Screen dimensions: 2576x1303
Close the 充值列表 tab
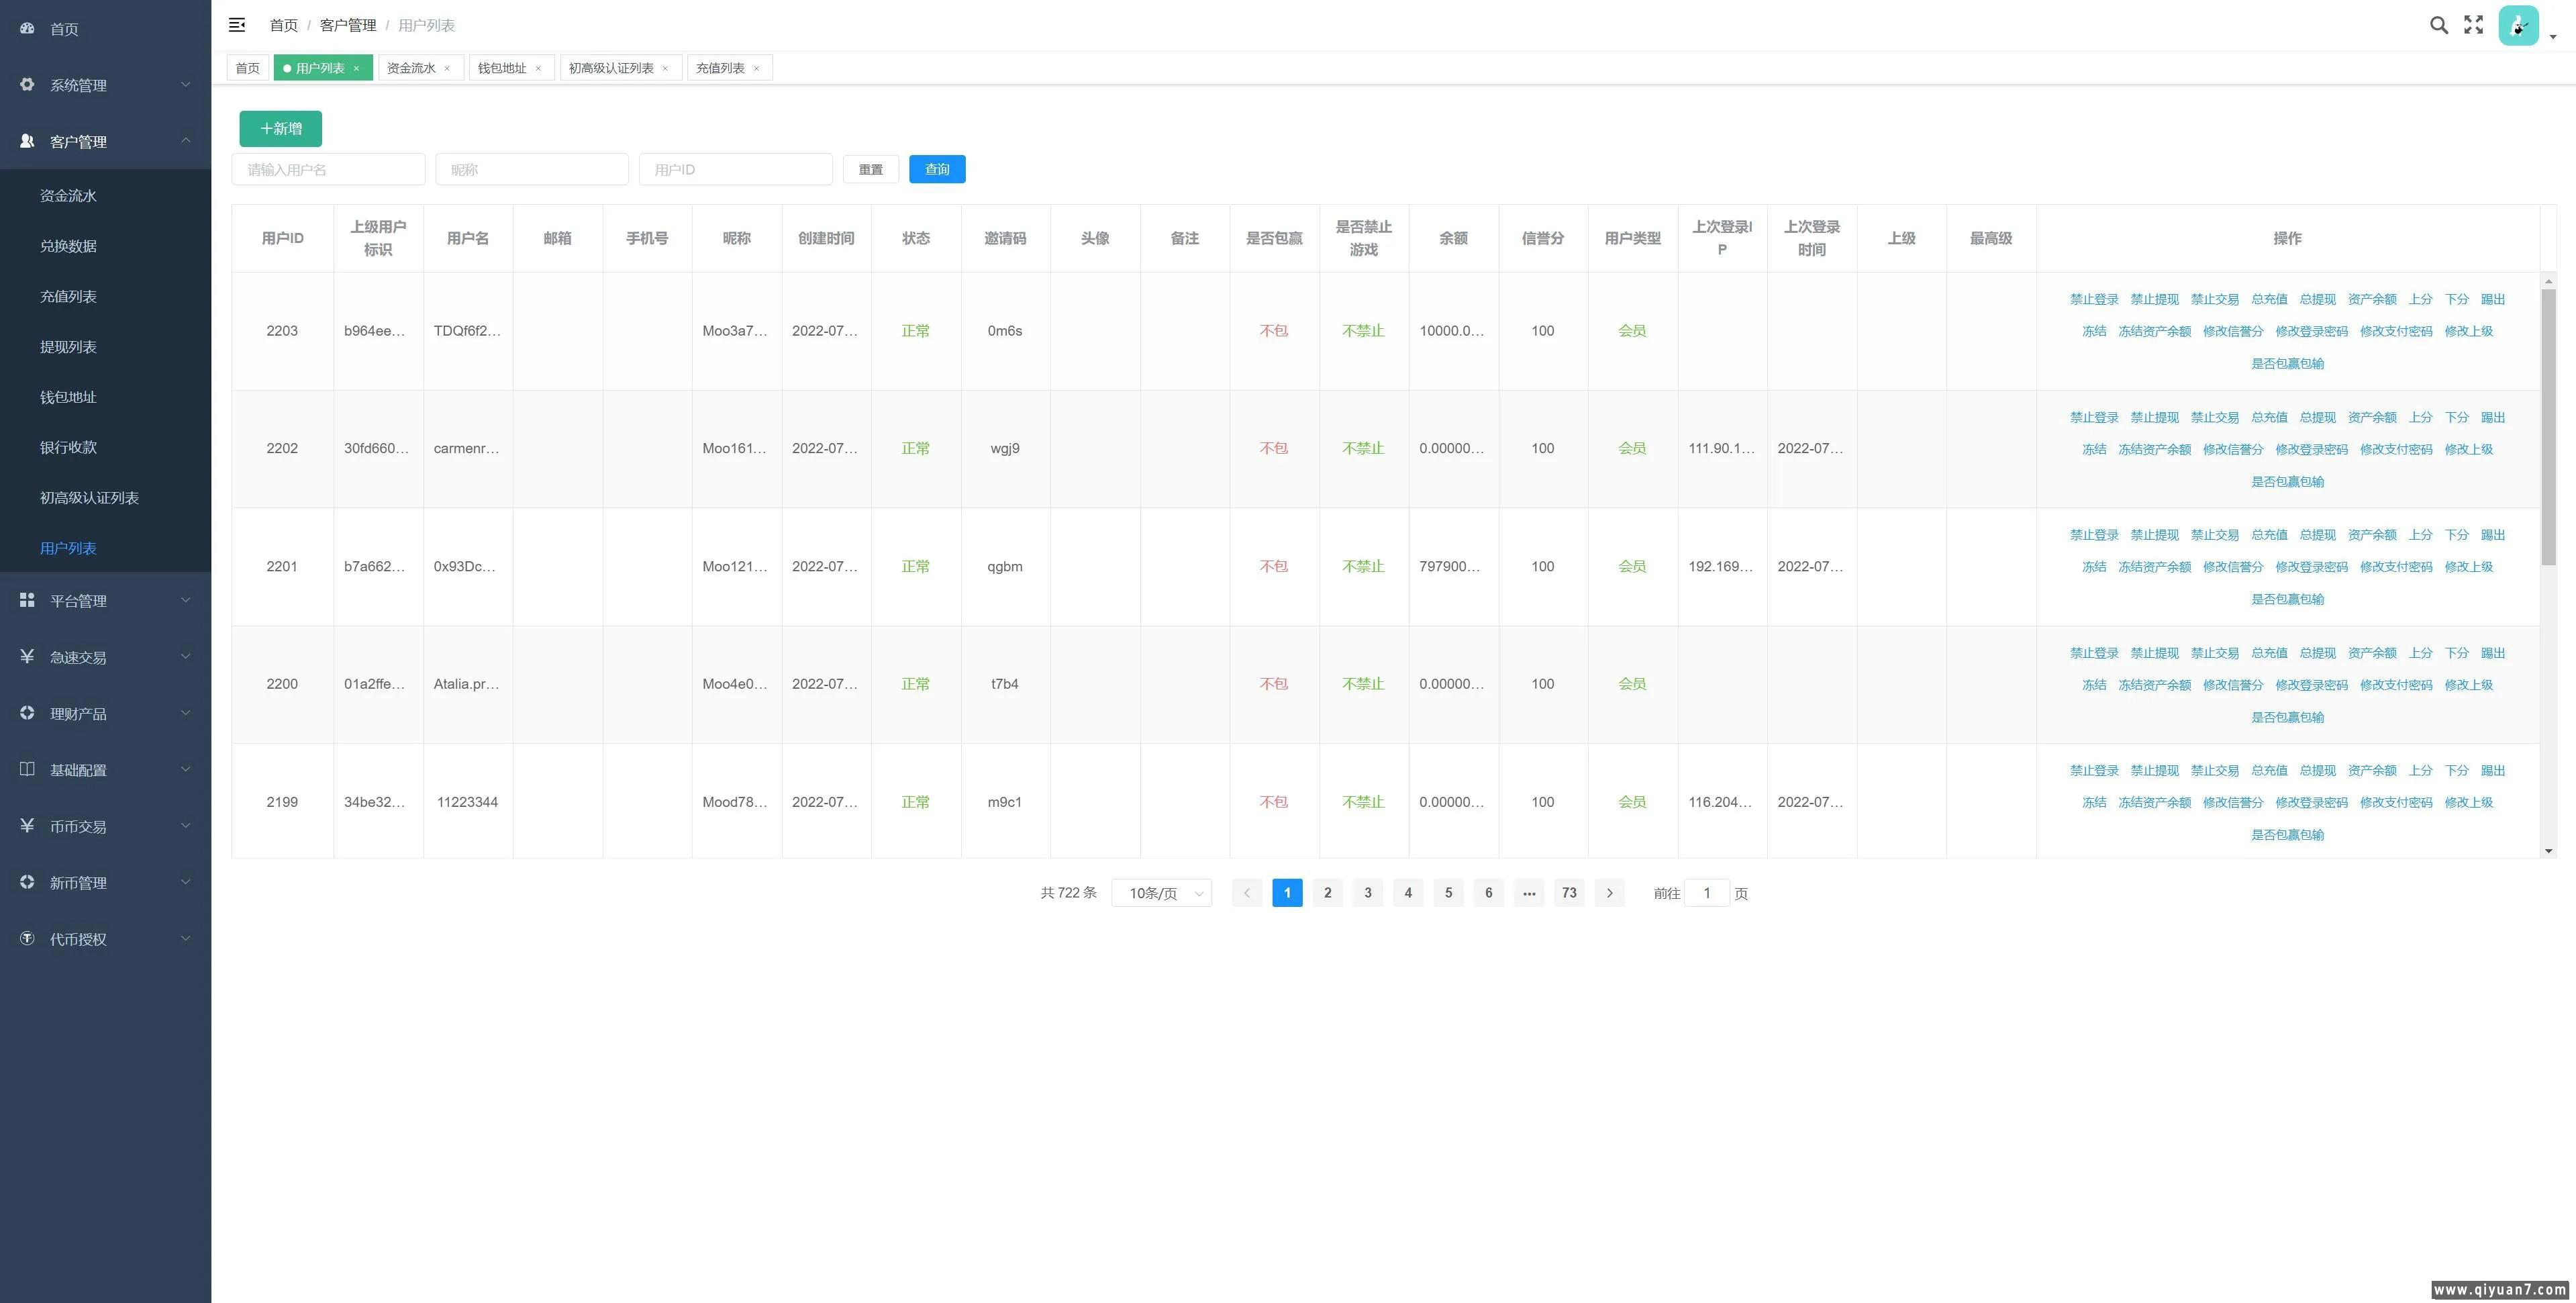click(x=756, y=69)
